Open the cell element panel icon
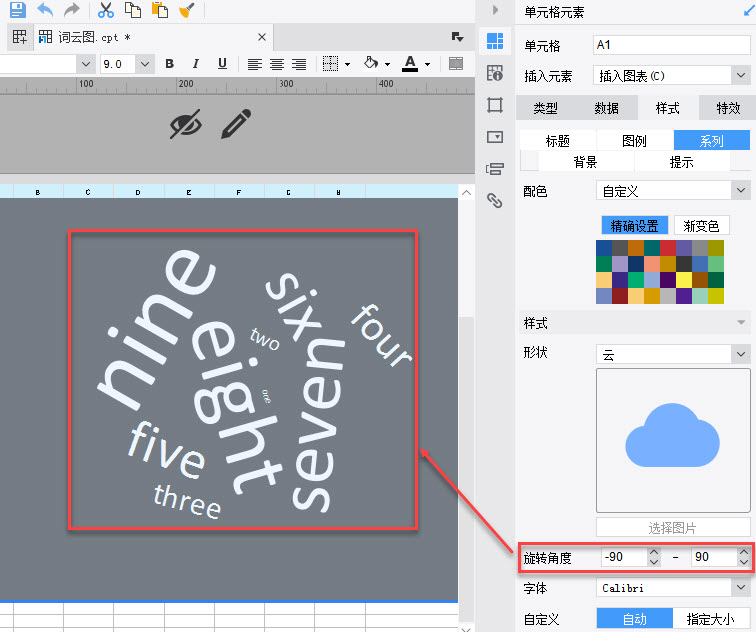This screenshot has height=632, width=756. click(495, 41)
